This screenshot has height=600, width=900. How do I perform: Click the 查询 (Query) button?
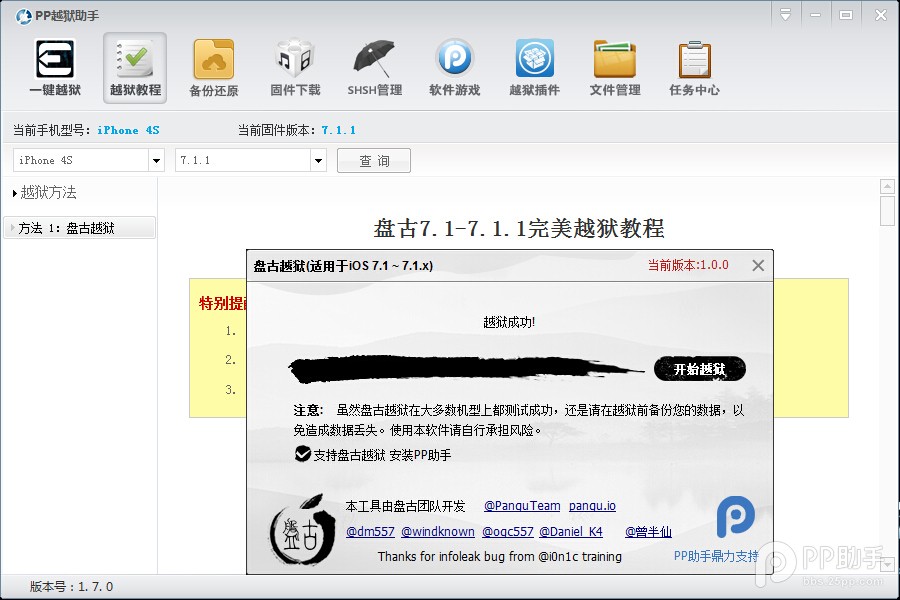(373, 160)
